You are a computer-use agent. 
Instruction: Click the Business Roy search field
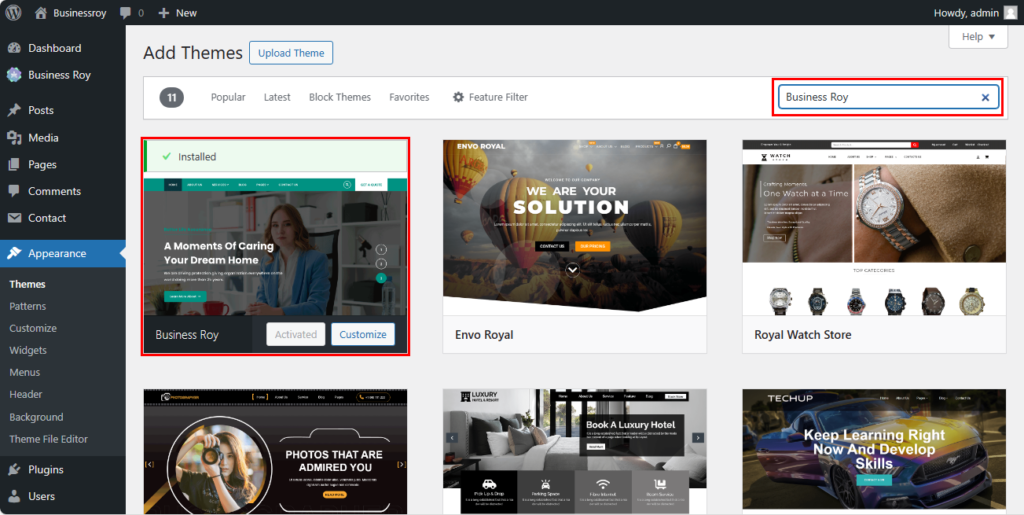pos(875,97)
